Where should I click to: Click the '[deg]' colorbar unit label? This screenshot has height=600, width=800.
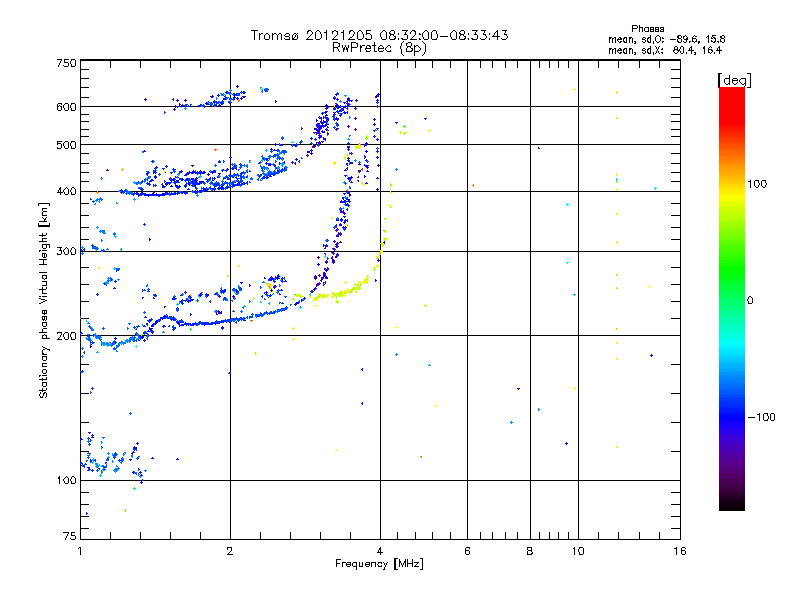click(734, 80)
